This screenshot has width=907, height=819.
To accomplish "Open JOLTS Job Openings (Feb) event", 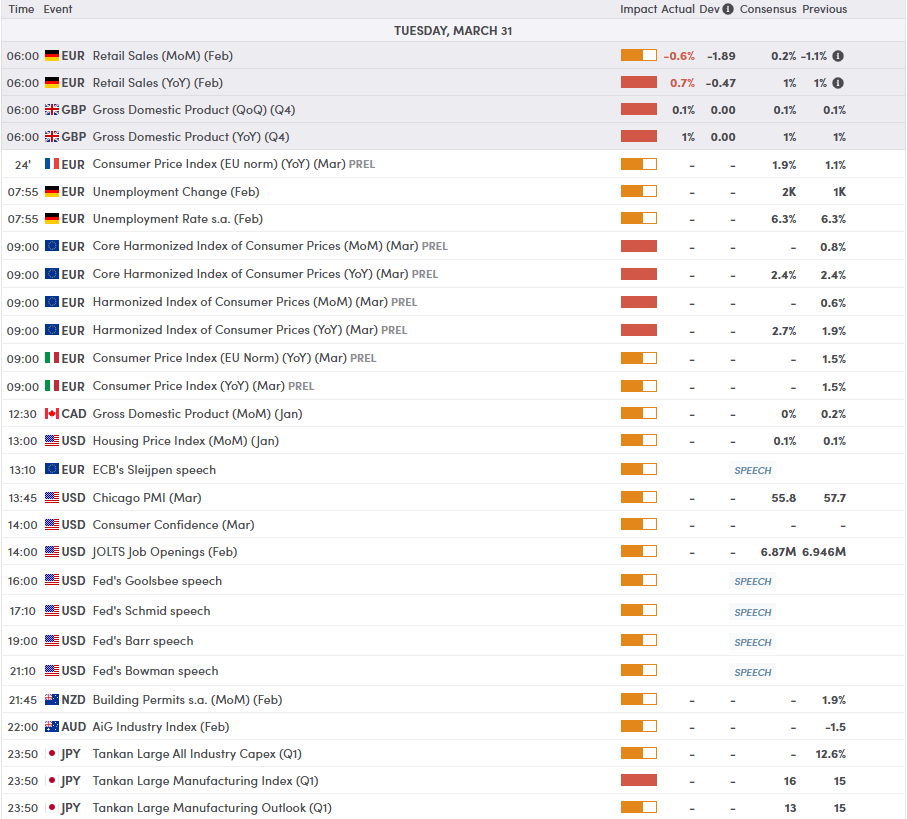I will pyautogui.click(x=165, y=552).
